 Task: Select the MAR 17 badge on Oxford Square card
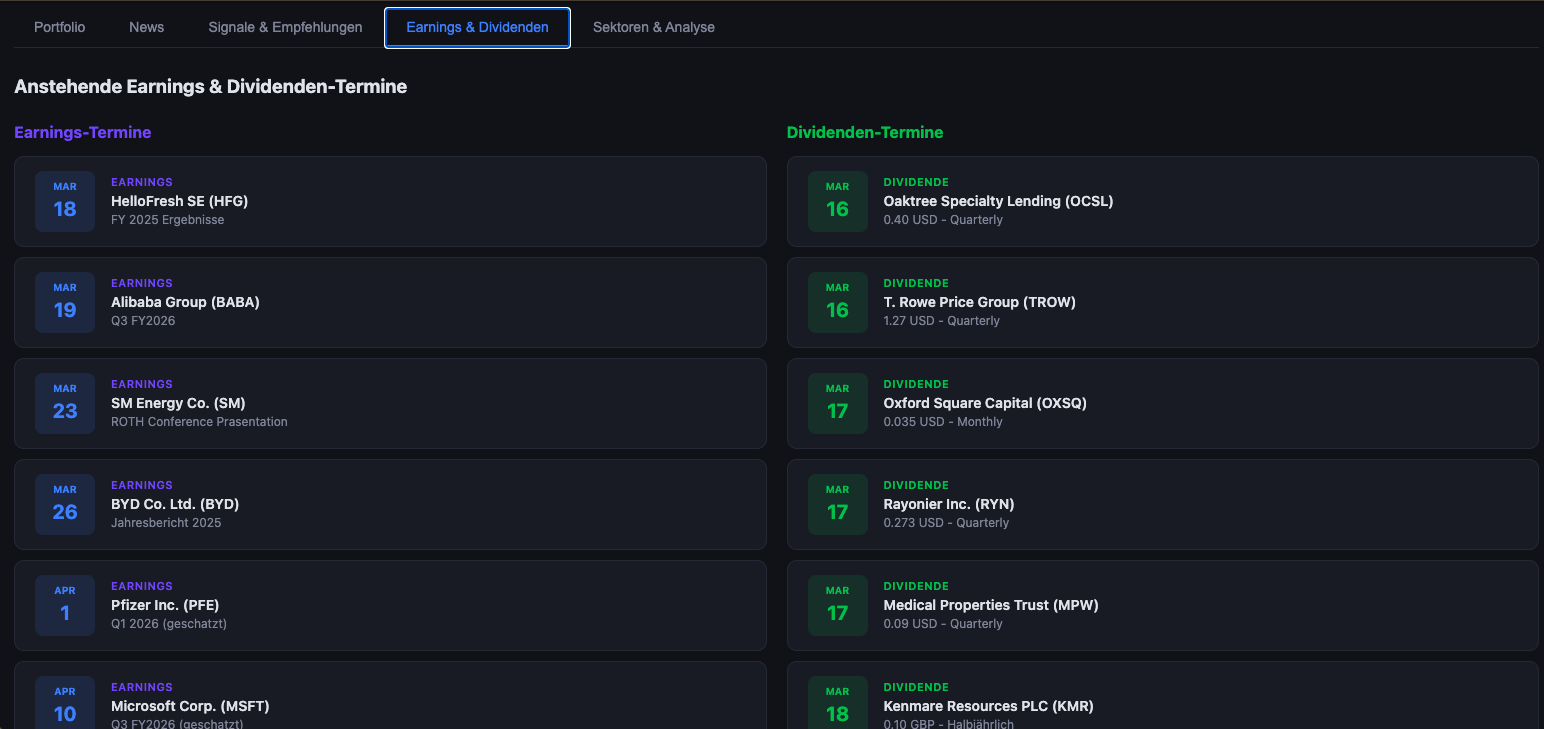(837, 403)
